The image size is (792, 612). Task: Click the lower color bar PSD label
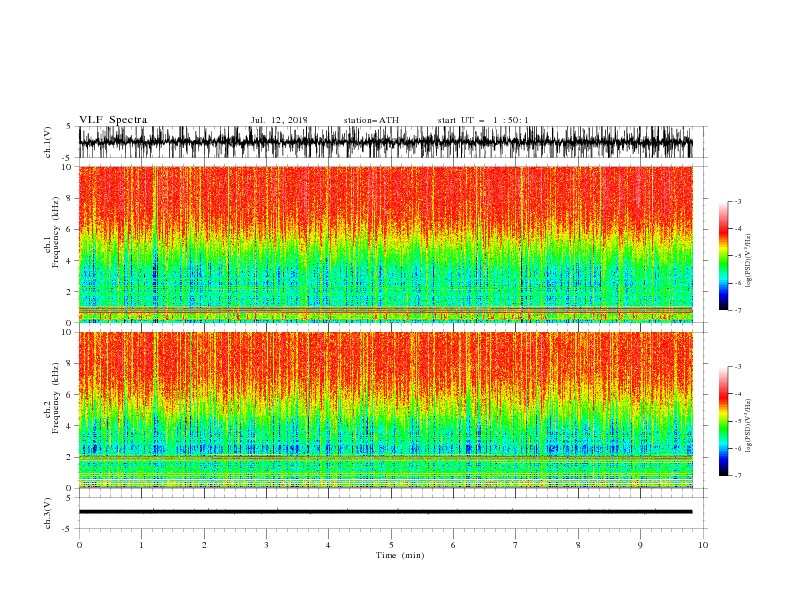749,425
